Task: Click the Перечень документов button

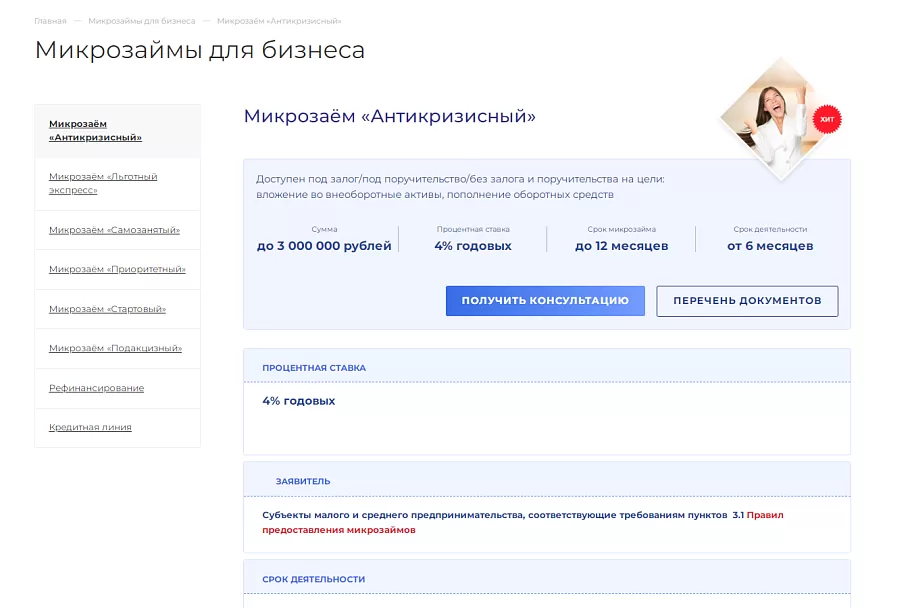Action: coord(747,301)
